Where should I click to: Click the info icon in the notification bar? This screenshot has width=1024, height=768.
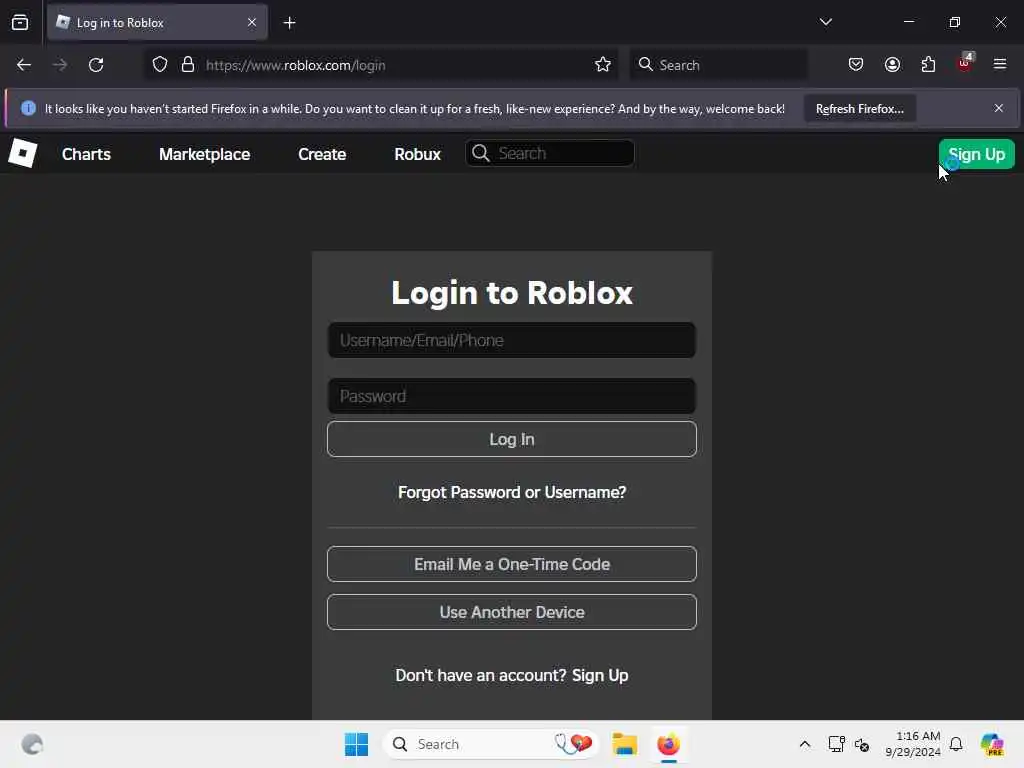[28, 108]
